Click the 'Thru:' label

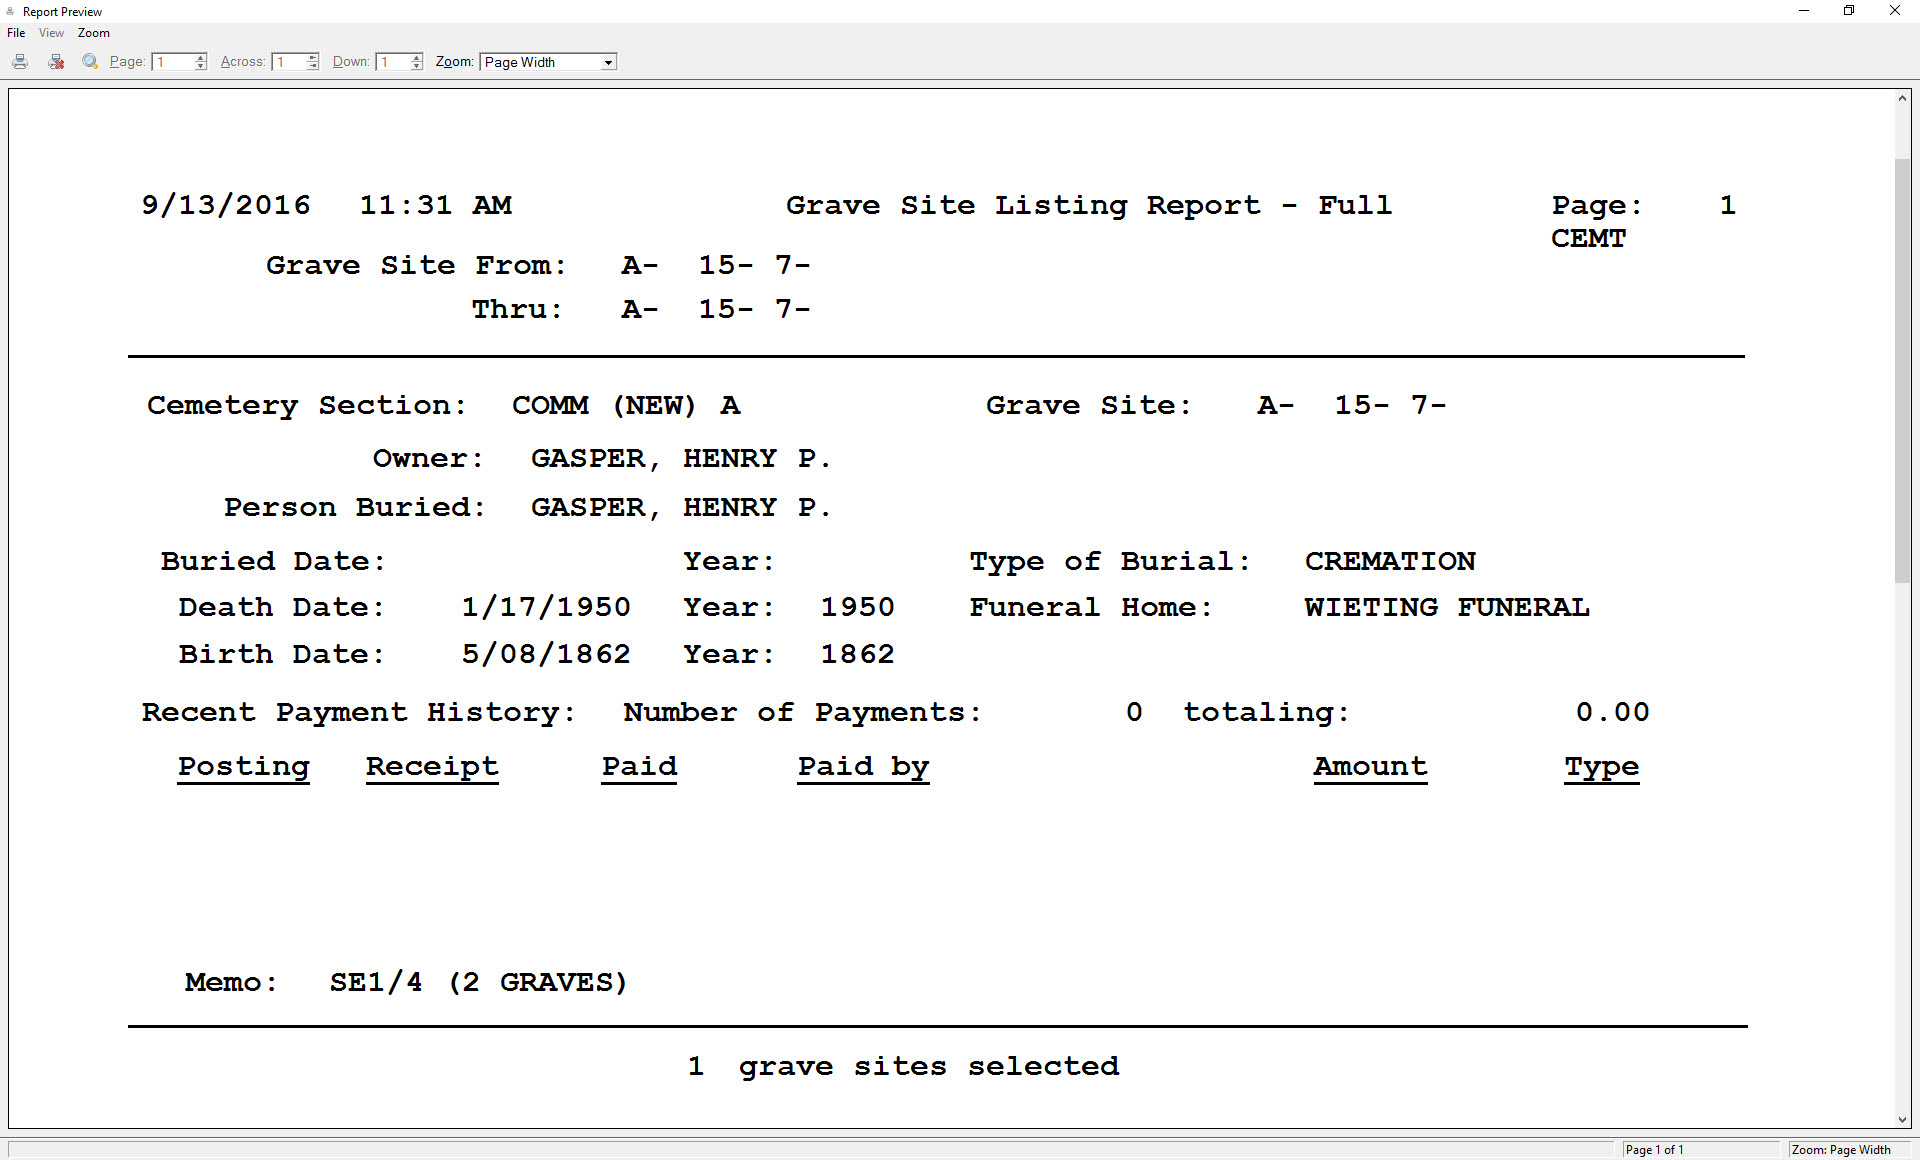517,310
